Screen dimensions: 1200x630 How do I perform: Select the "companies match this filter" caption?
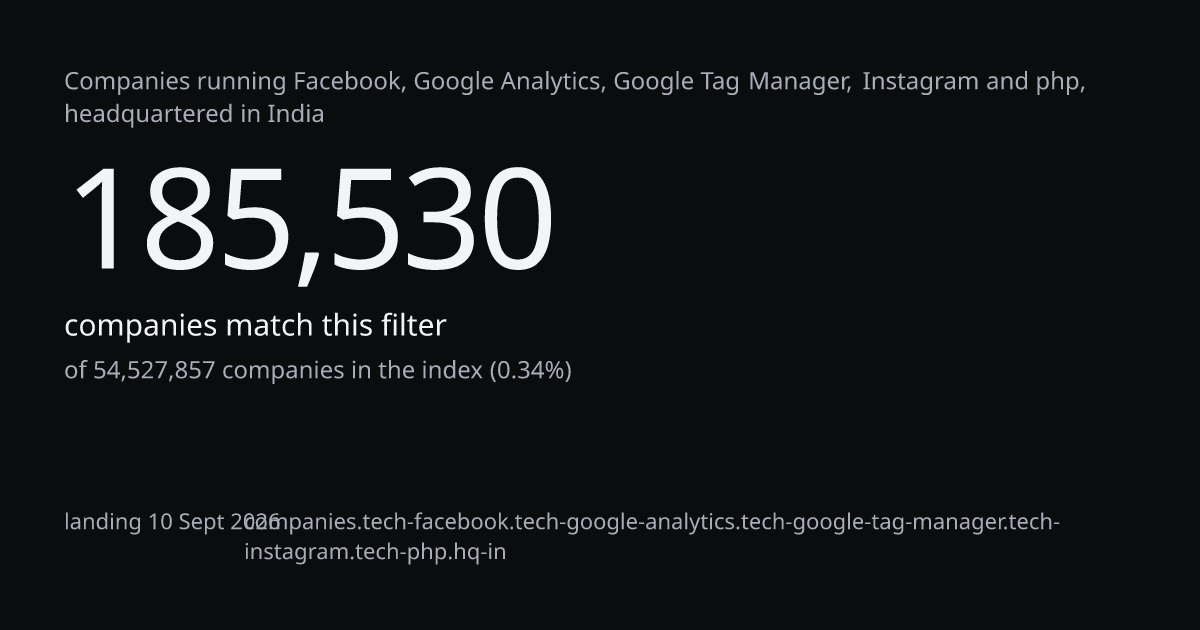point(255,326)
